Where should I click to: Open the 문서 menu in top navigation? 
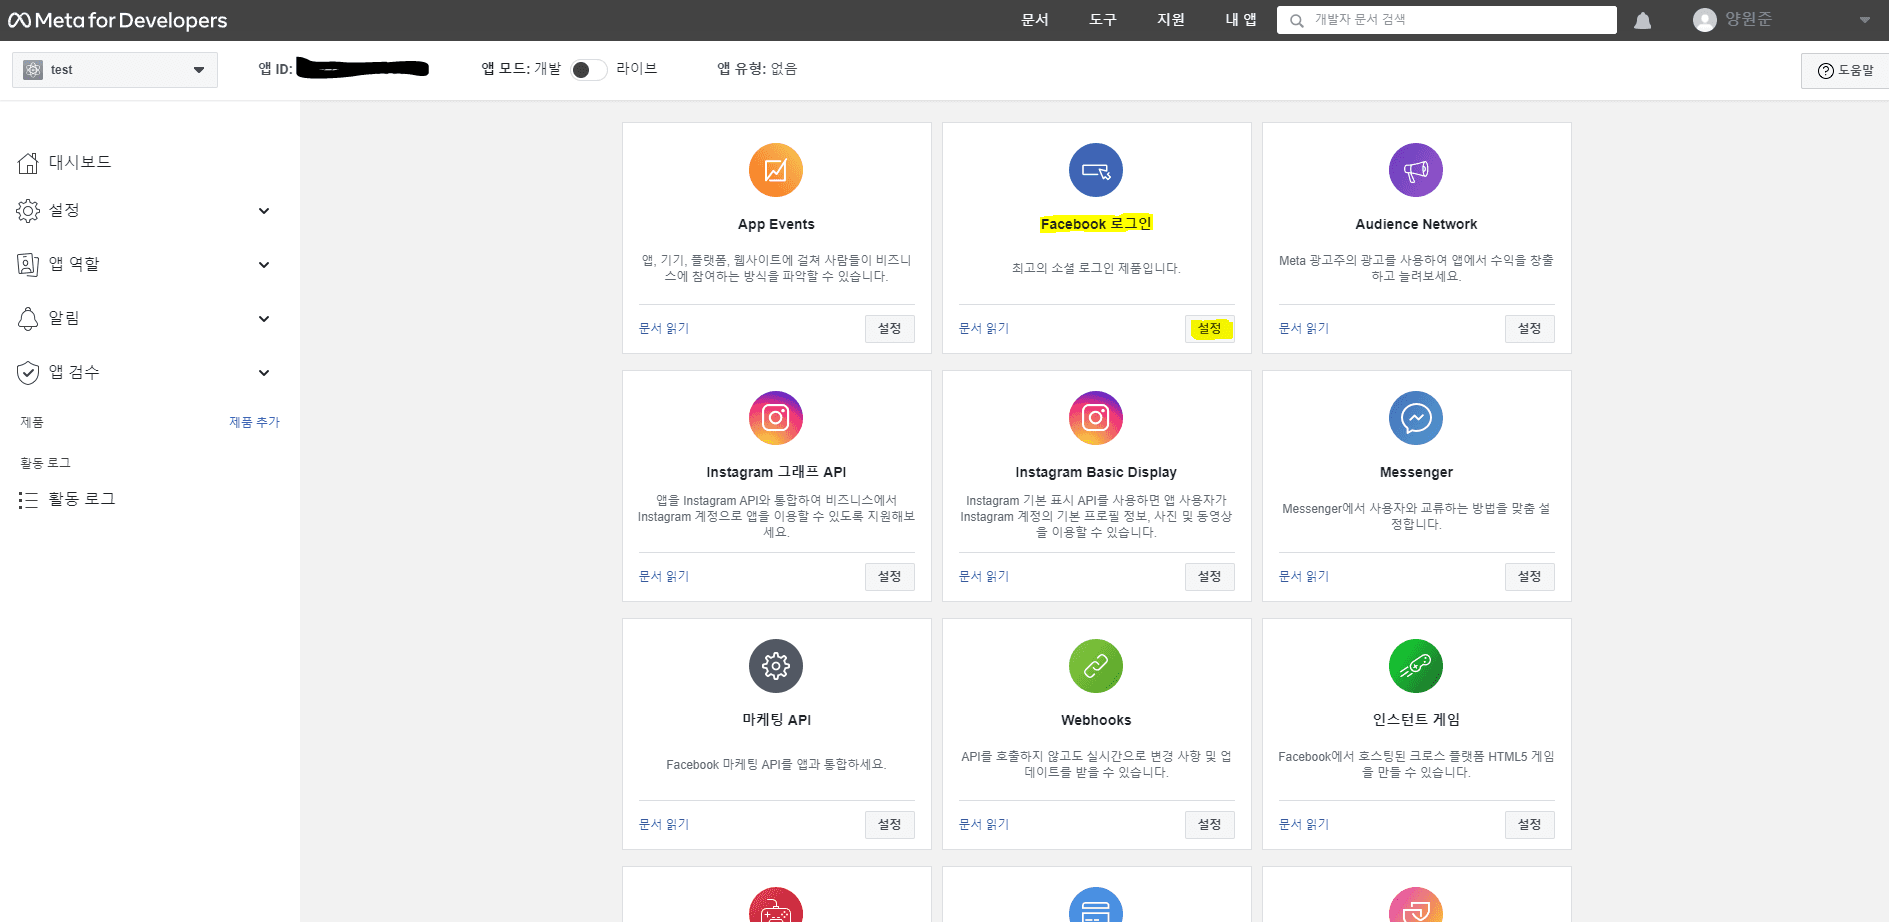pos(1034,20)
